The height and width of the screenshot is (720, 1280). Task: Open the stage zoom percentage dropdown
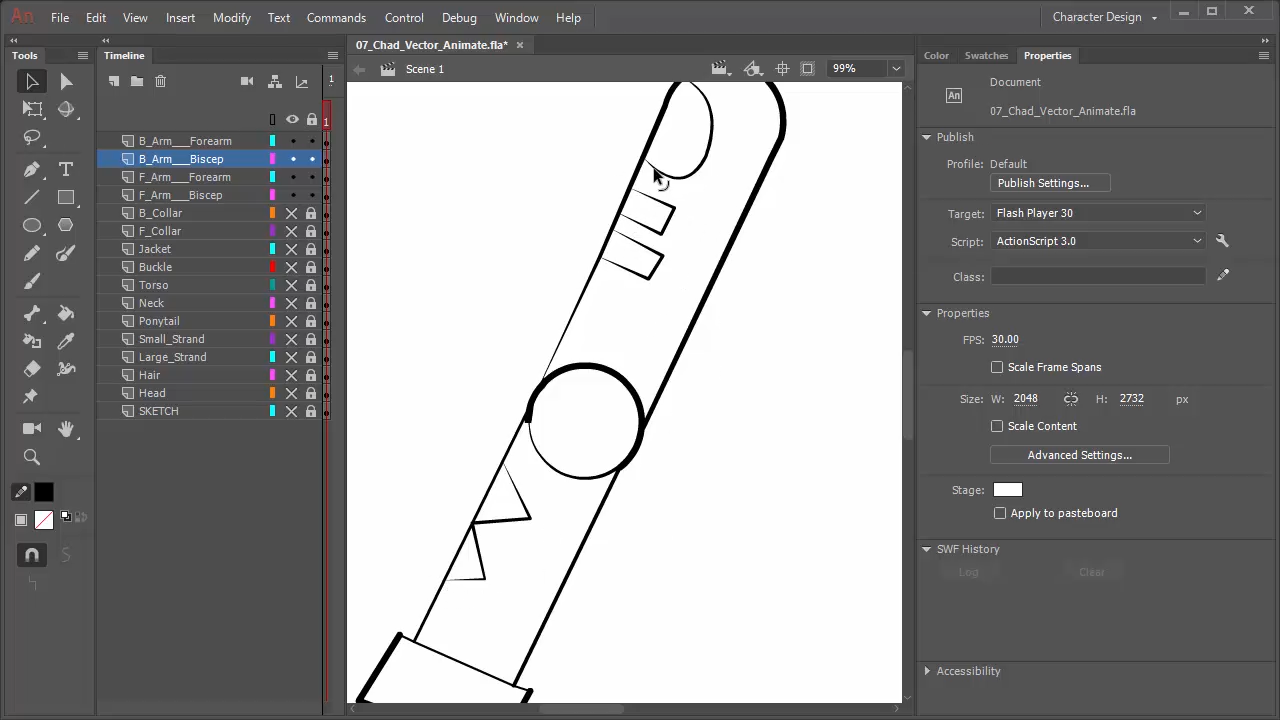coord(896,69)
